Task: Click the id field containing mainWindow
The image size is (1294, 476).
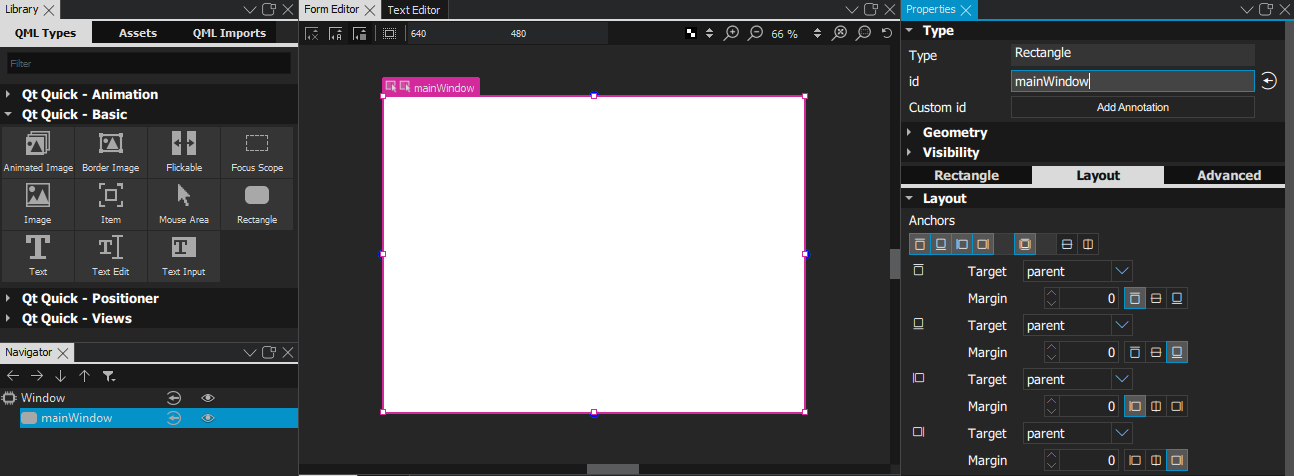Action: pos(1132,81)
